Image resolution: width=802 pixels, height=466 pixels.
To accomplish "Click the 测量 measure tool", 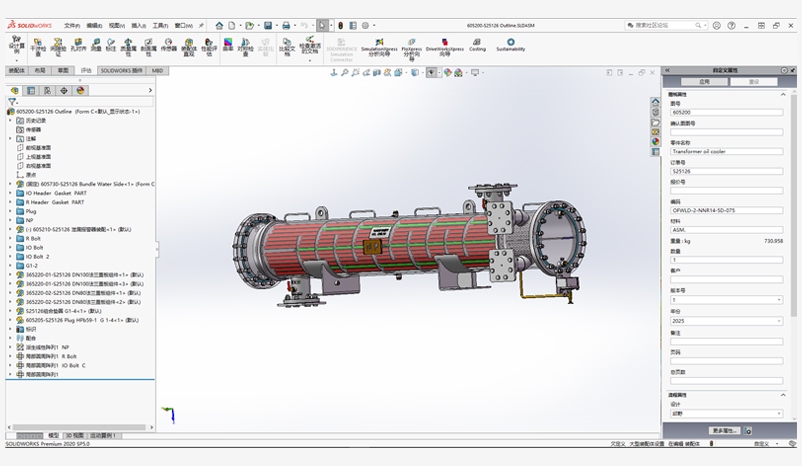I will tap(96, 45).
